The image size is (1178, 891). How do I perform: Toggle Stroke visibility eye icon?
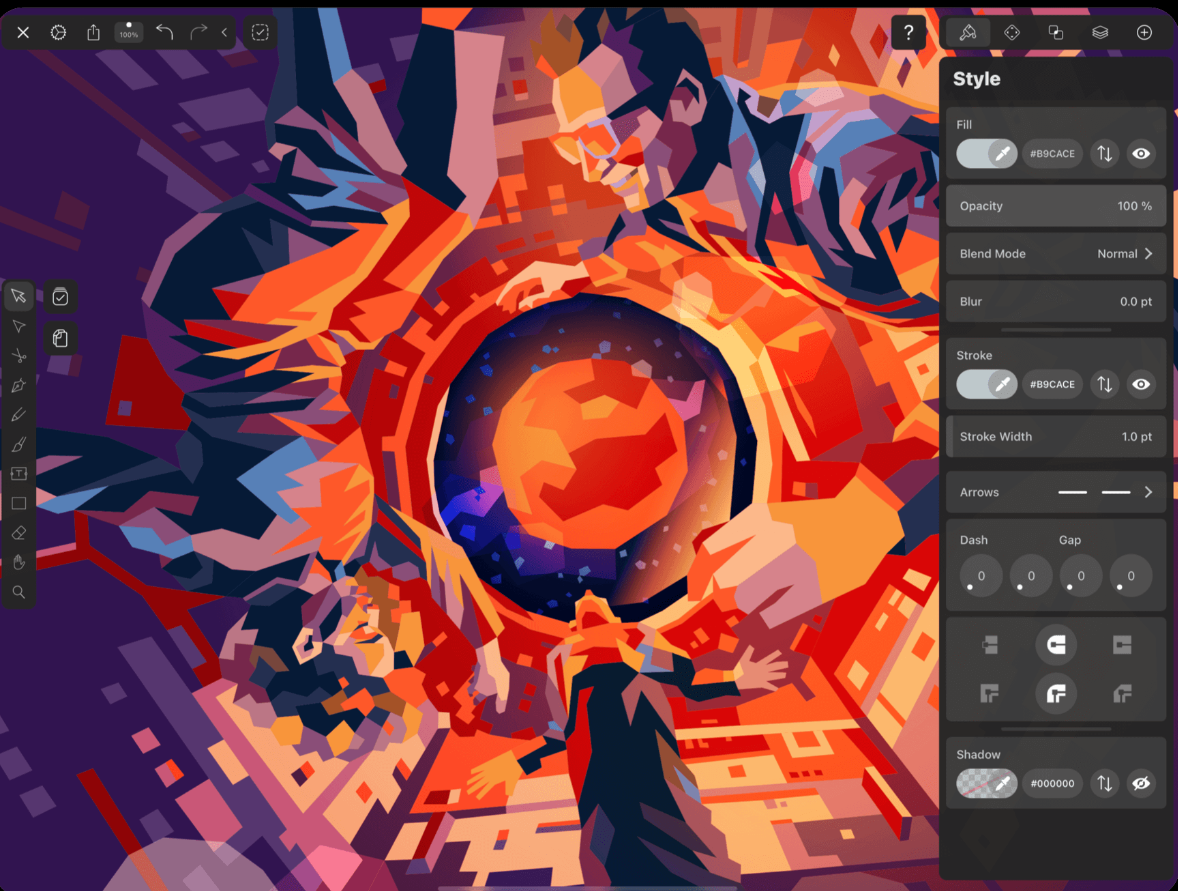(1140, 384)
